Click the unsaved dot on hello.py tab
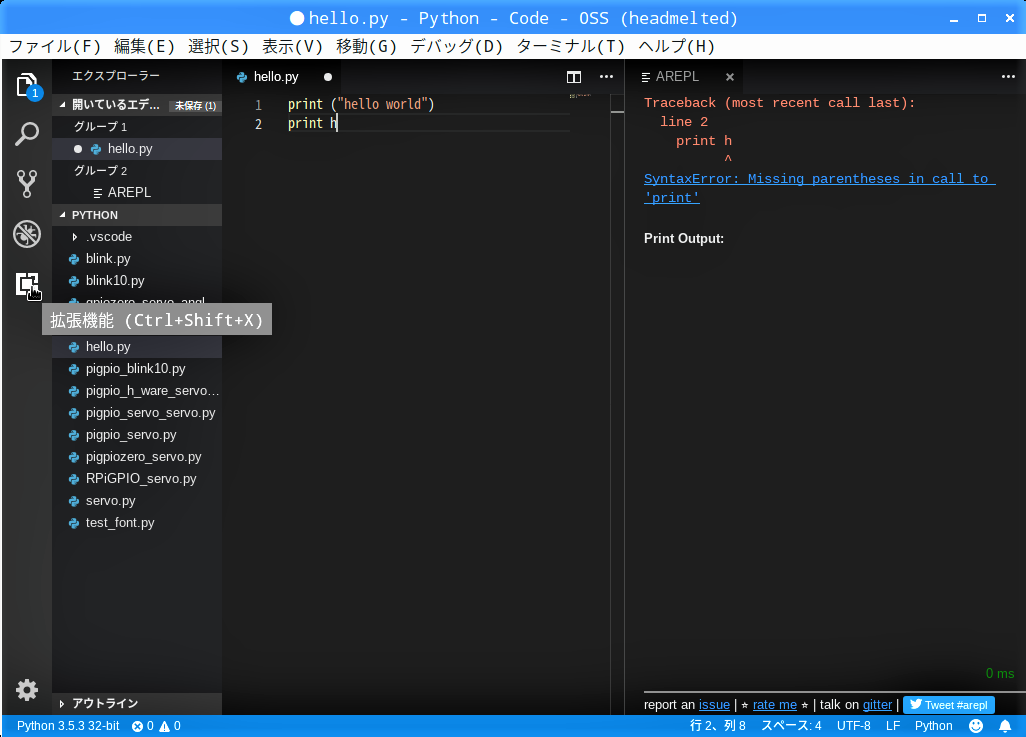Viewport: 1026px width, 737px height. click(328, 77)
